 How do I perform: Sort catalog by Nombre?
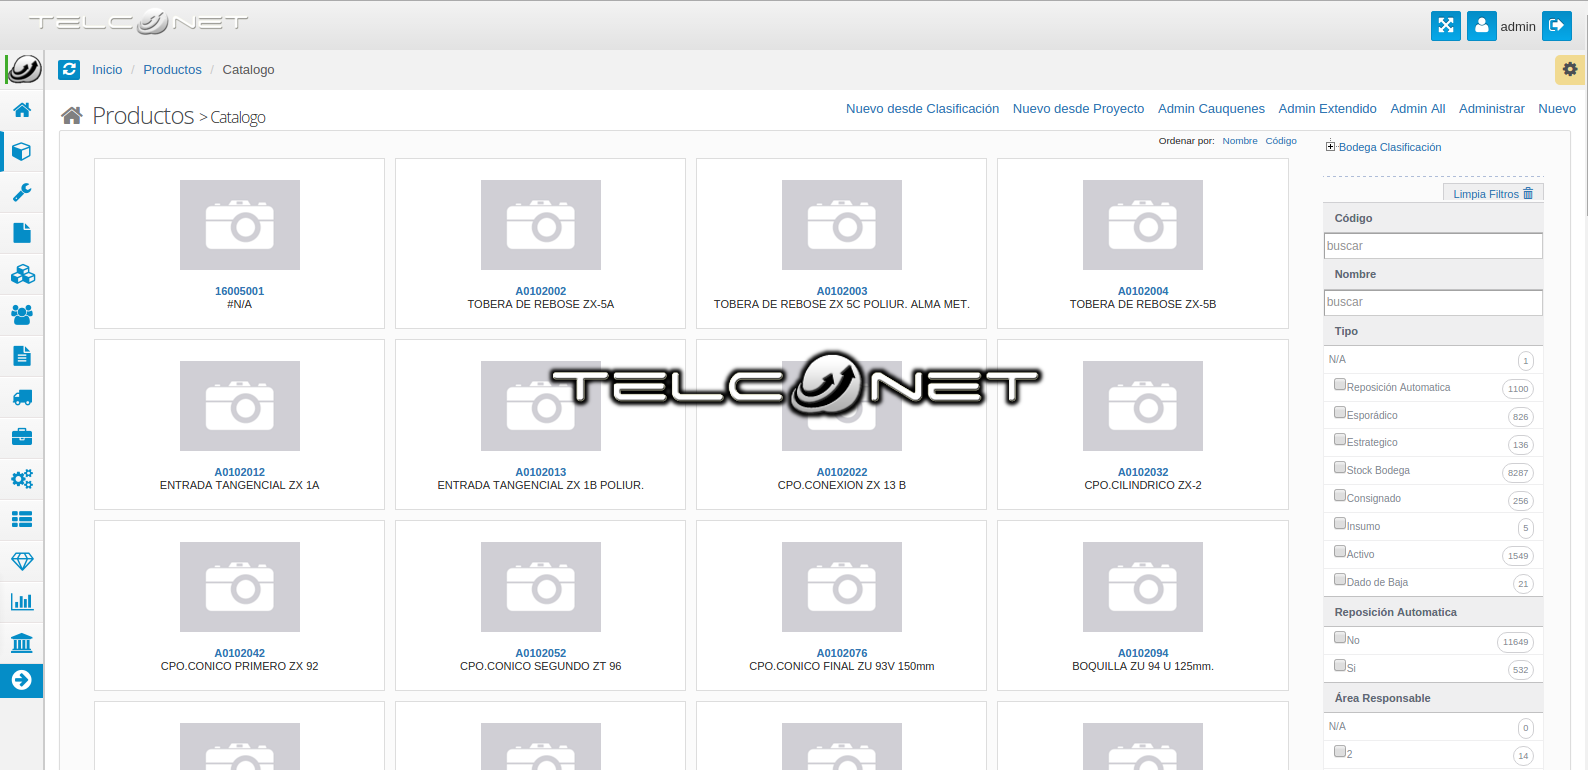pyautogui.click(x=1240, y=141)
